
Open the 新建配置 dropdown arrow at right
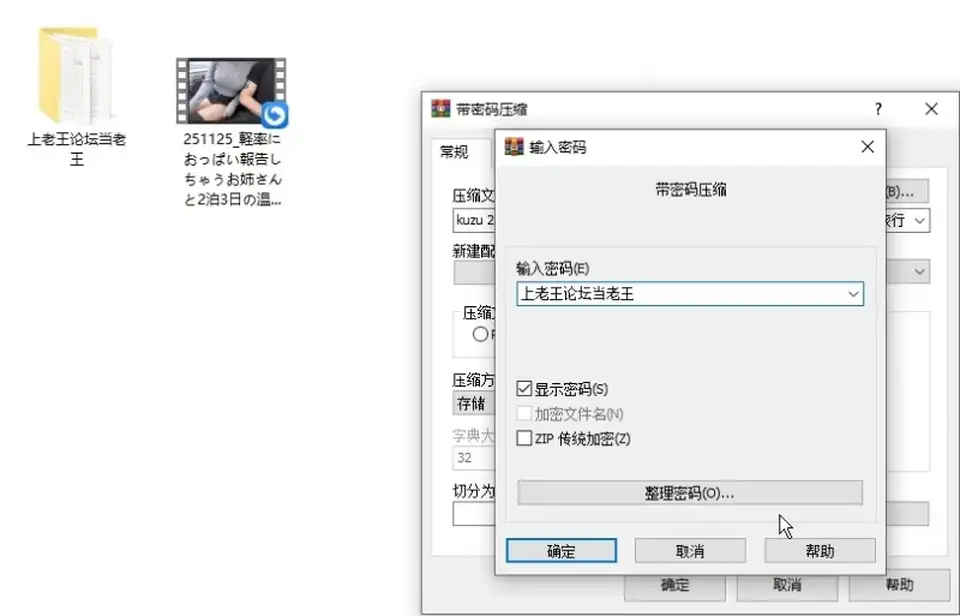click(x=920, y=272)
